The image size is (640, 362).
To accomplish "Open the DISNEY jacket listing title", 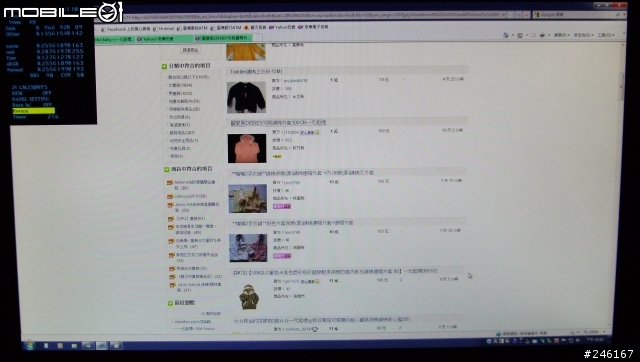I will pyautogui.click(x=278, y=122).
